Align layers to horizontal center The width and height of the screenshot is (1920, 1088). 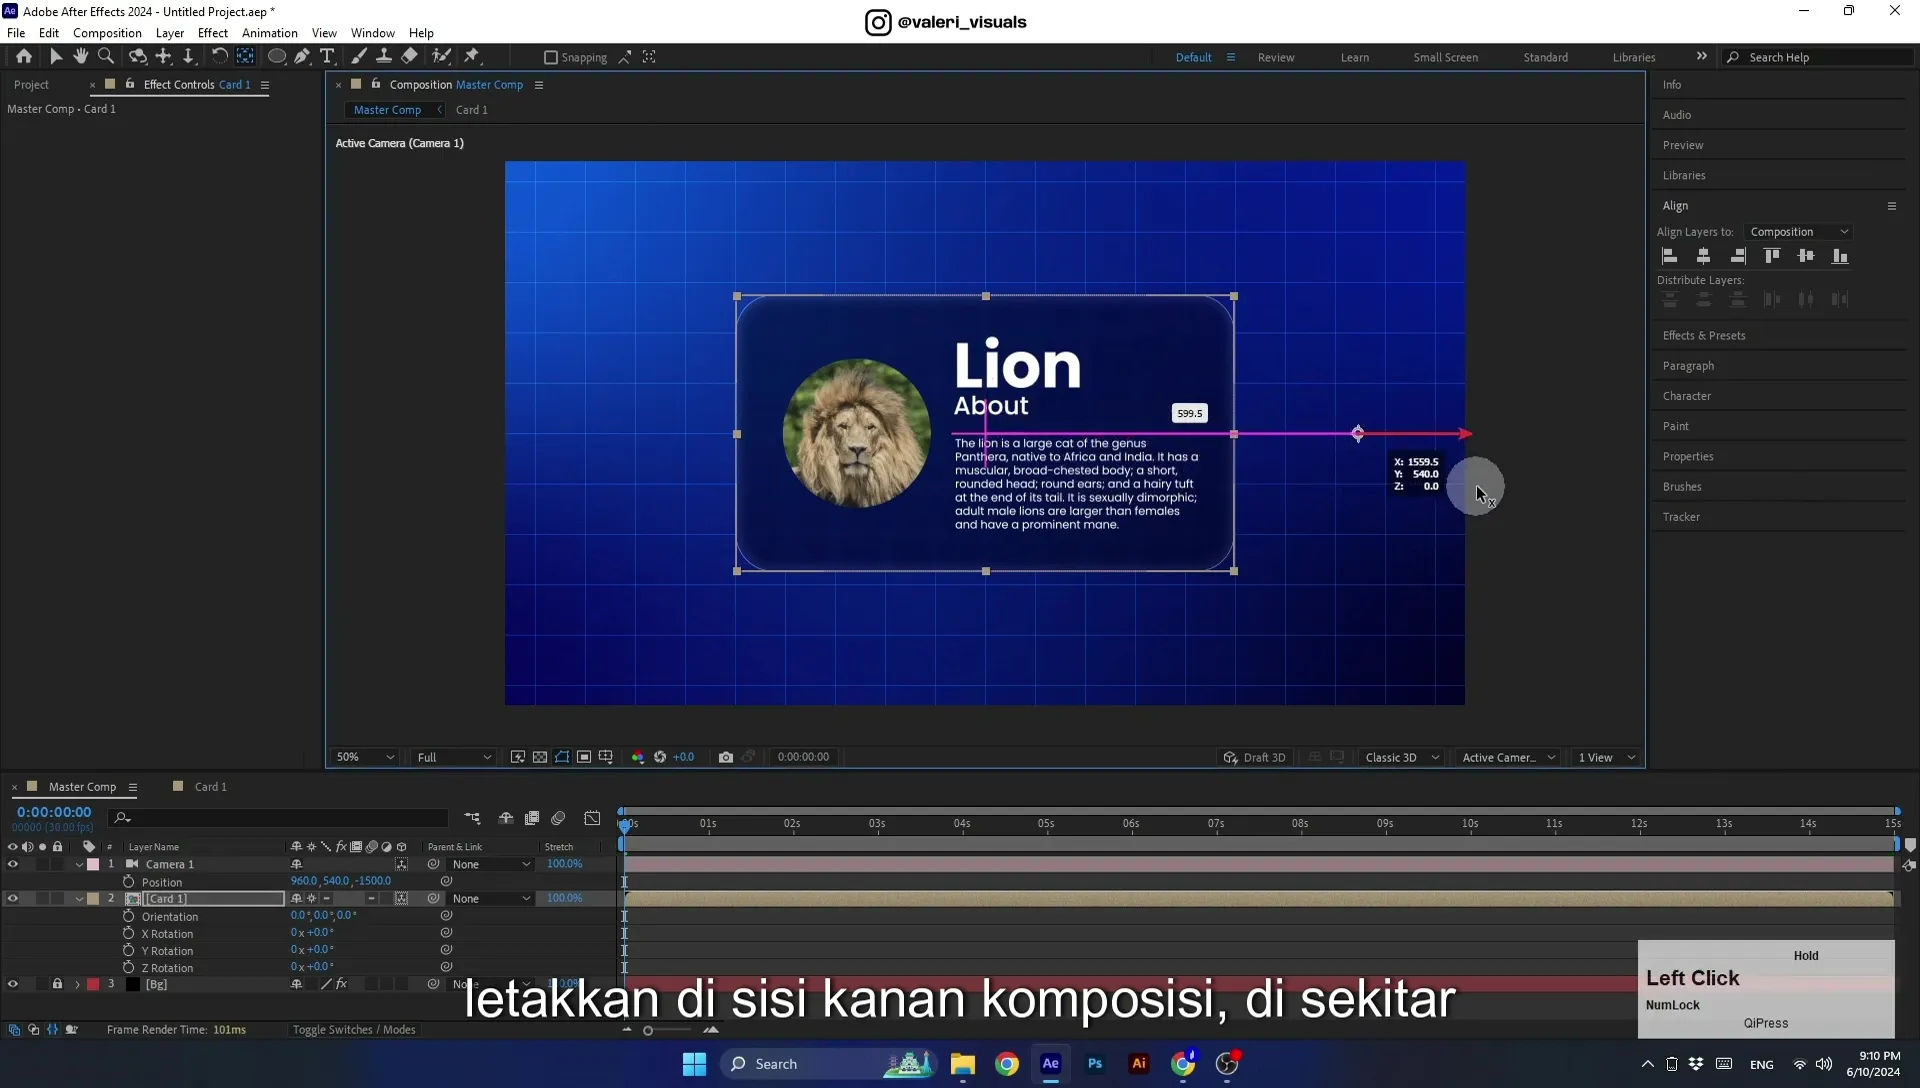pyautogui.click(x=1704, y=256)
